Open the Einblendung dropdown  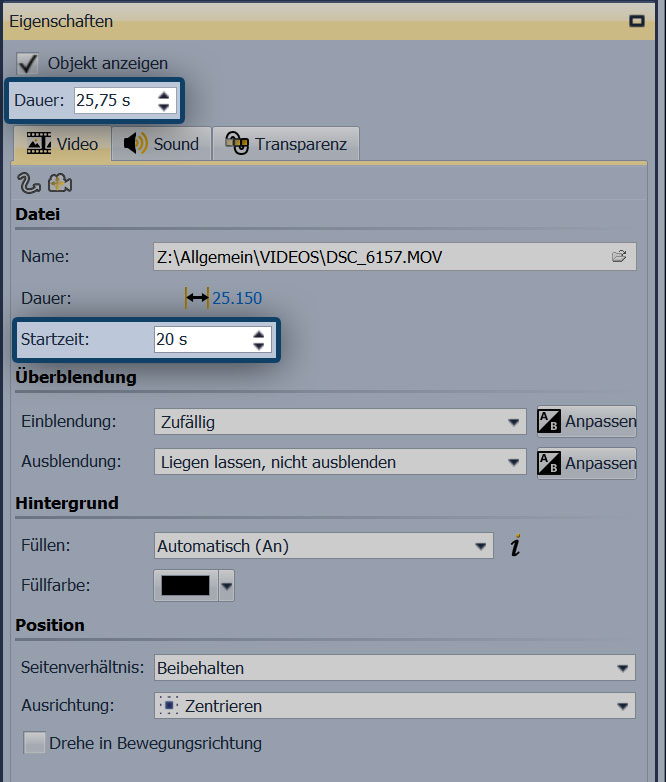[x=340, y=422]
